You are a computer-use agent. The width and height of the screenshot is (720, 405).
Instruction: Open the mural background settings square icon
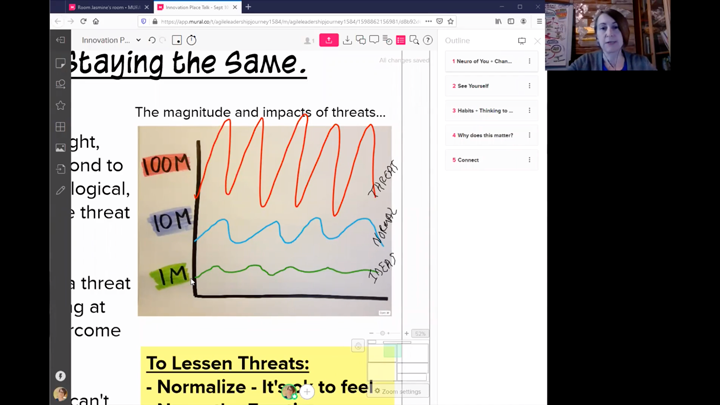coord(177,40)
